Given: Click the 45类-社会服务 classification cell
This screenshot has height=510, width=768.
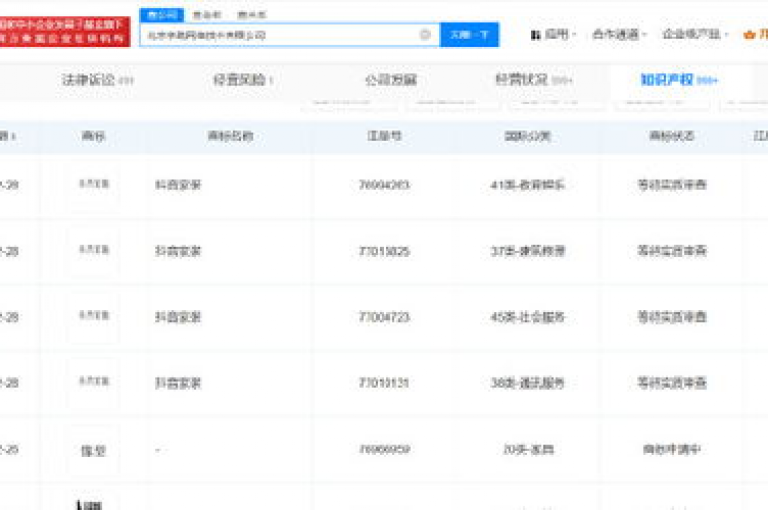Looking at the screenshot, I should (x=528, y=317).
